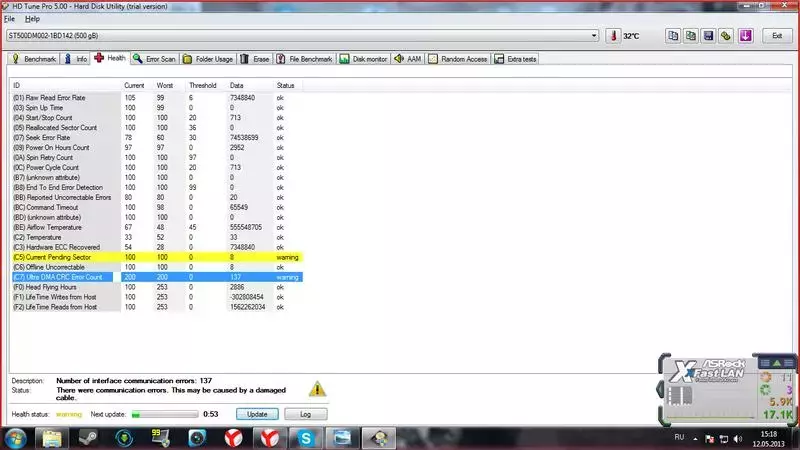The width and height of the screenshot is (800, 450).
Task: Open the Erase tab
Action: [x=255, y=59]
